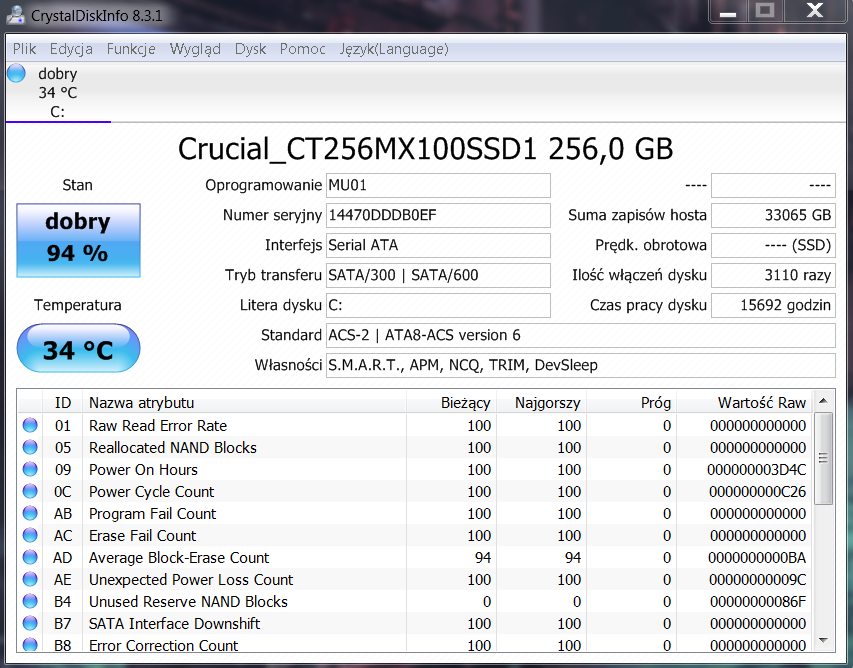Click the attribute list scrollbar thumb

pyautogui.click(x=823, y=458)
